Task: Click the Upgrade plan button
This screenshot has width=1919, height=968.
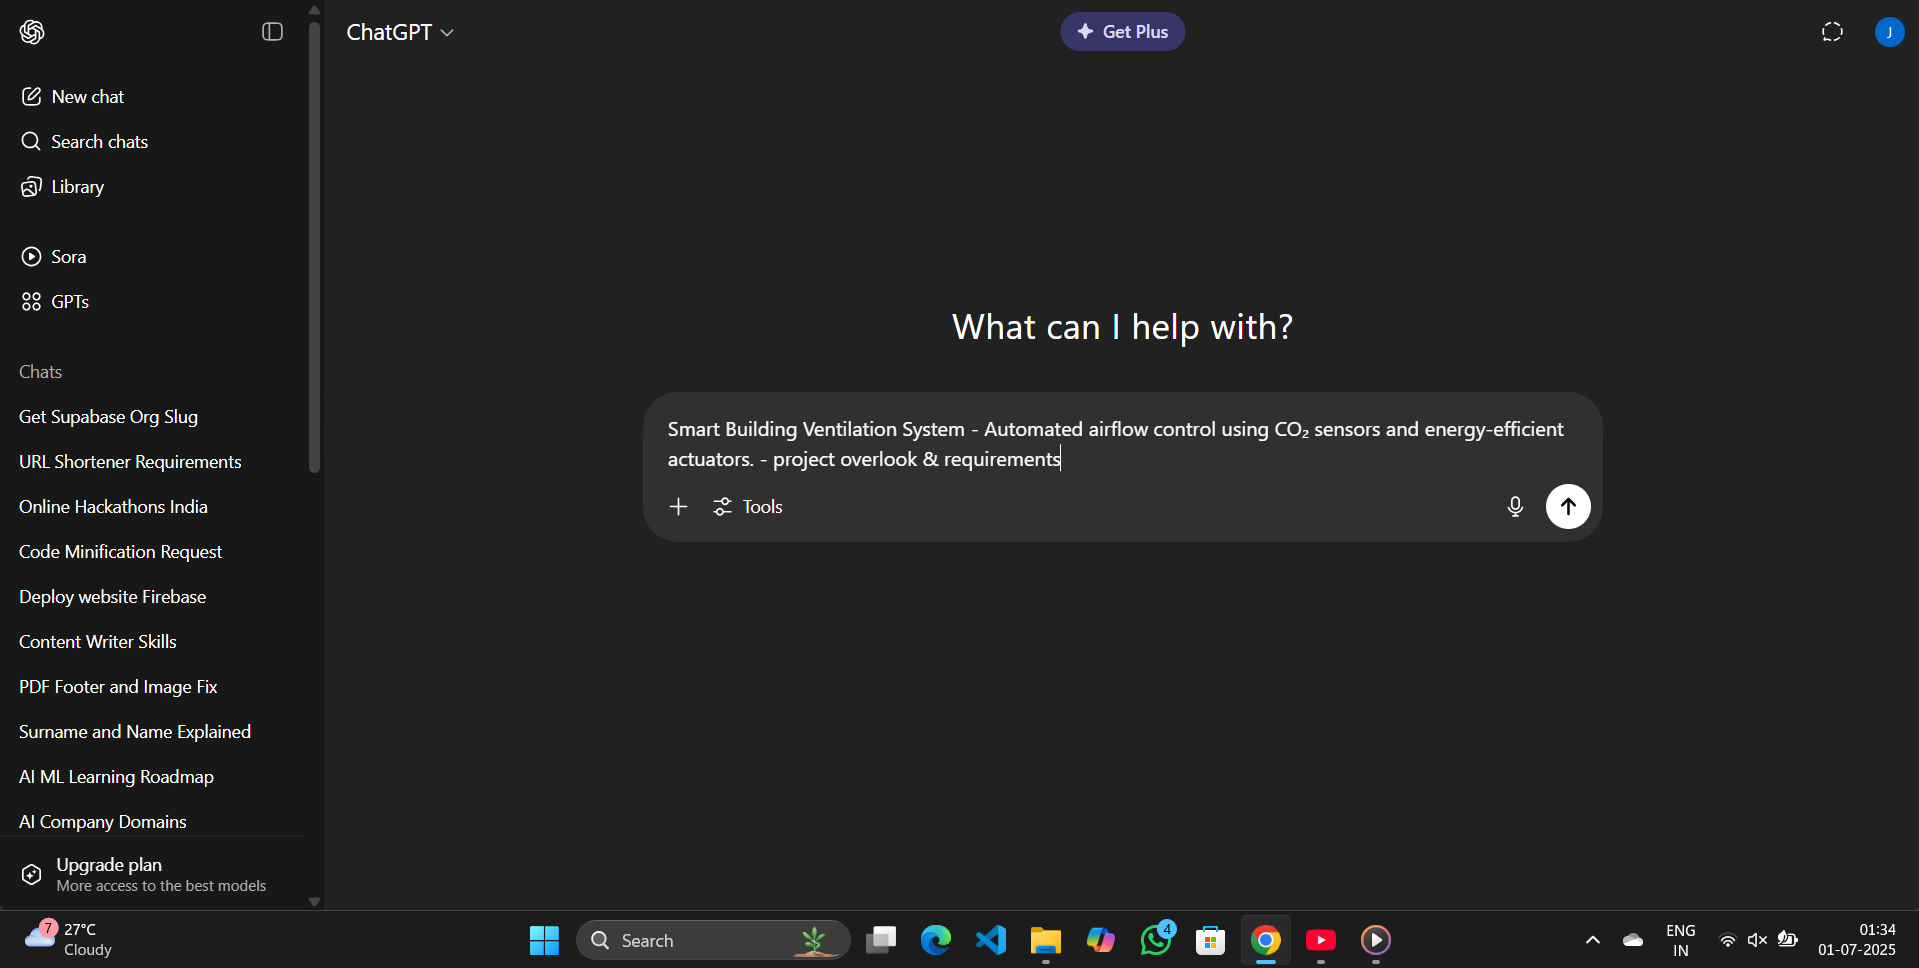Action: [152, 874]
